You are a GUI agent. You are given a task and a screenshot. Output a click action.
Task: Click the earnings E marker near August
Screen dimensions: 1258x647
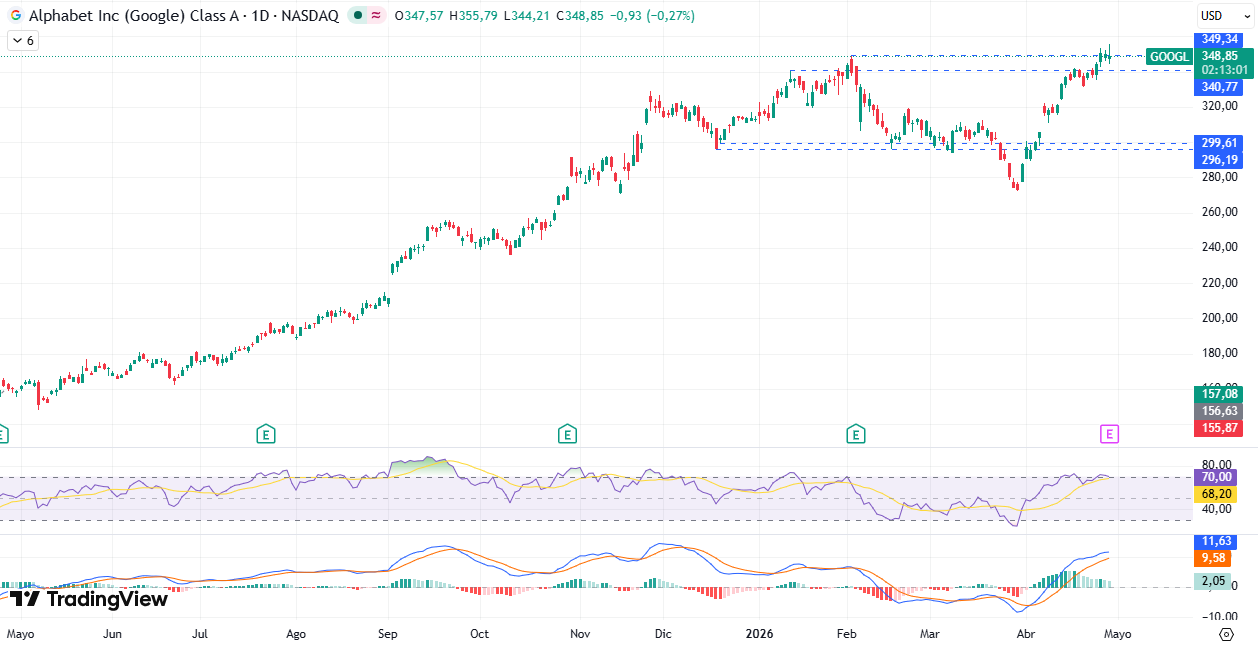click(x=265, y=433)
